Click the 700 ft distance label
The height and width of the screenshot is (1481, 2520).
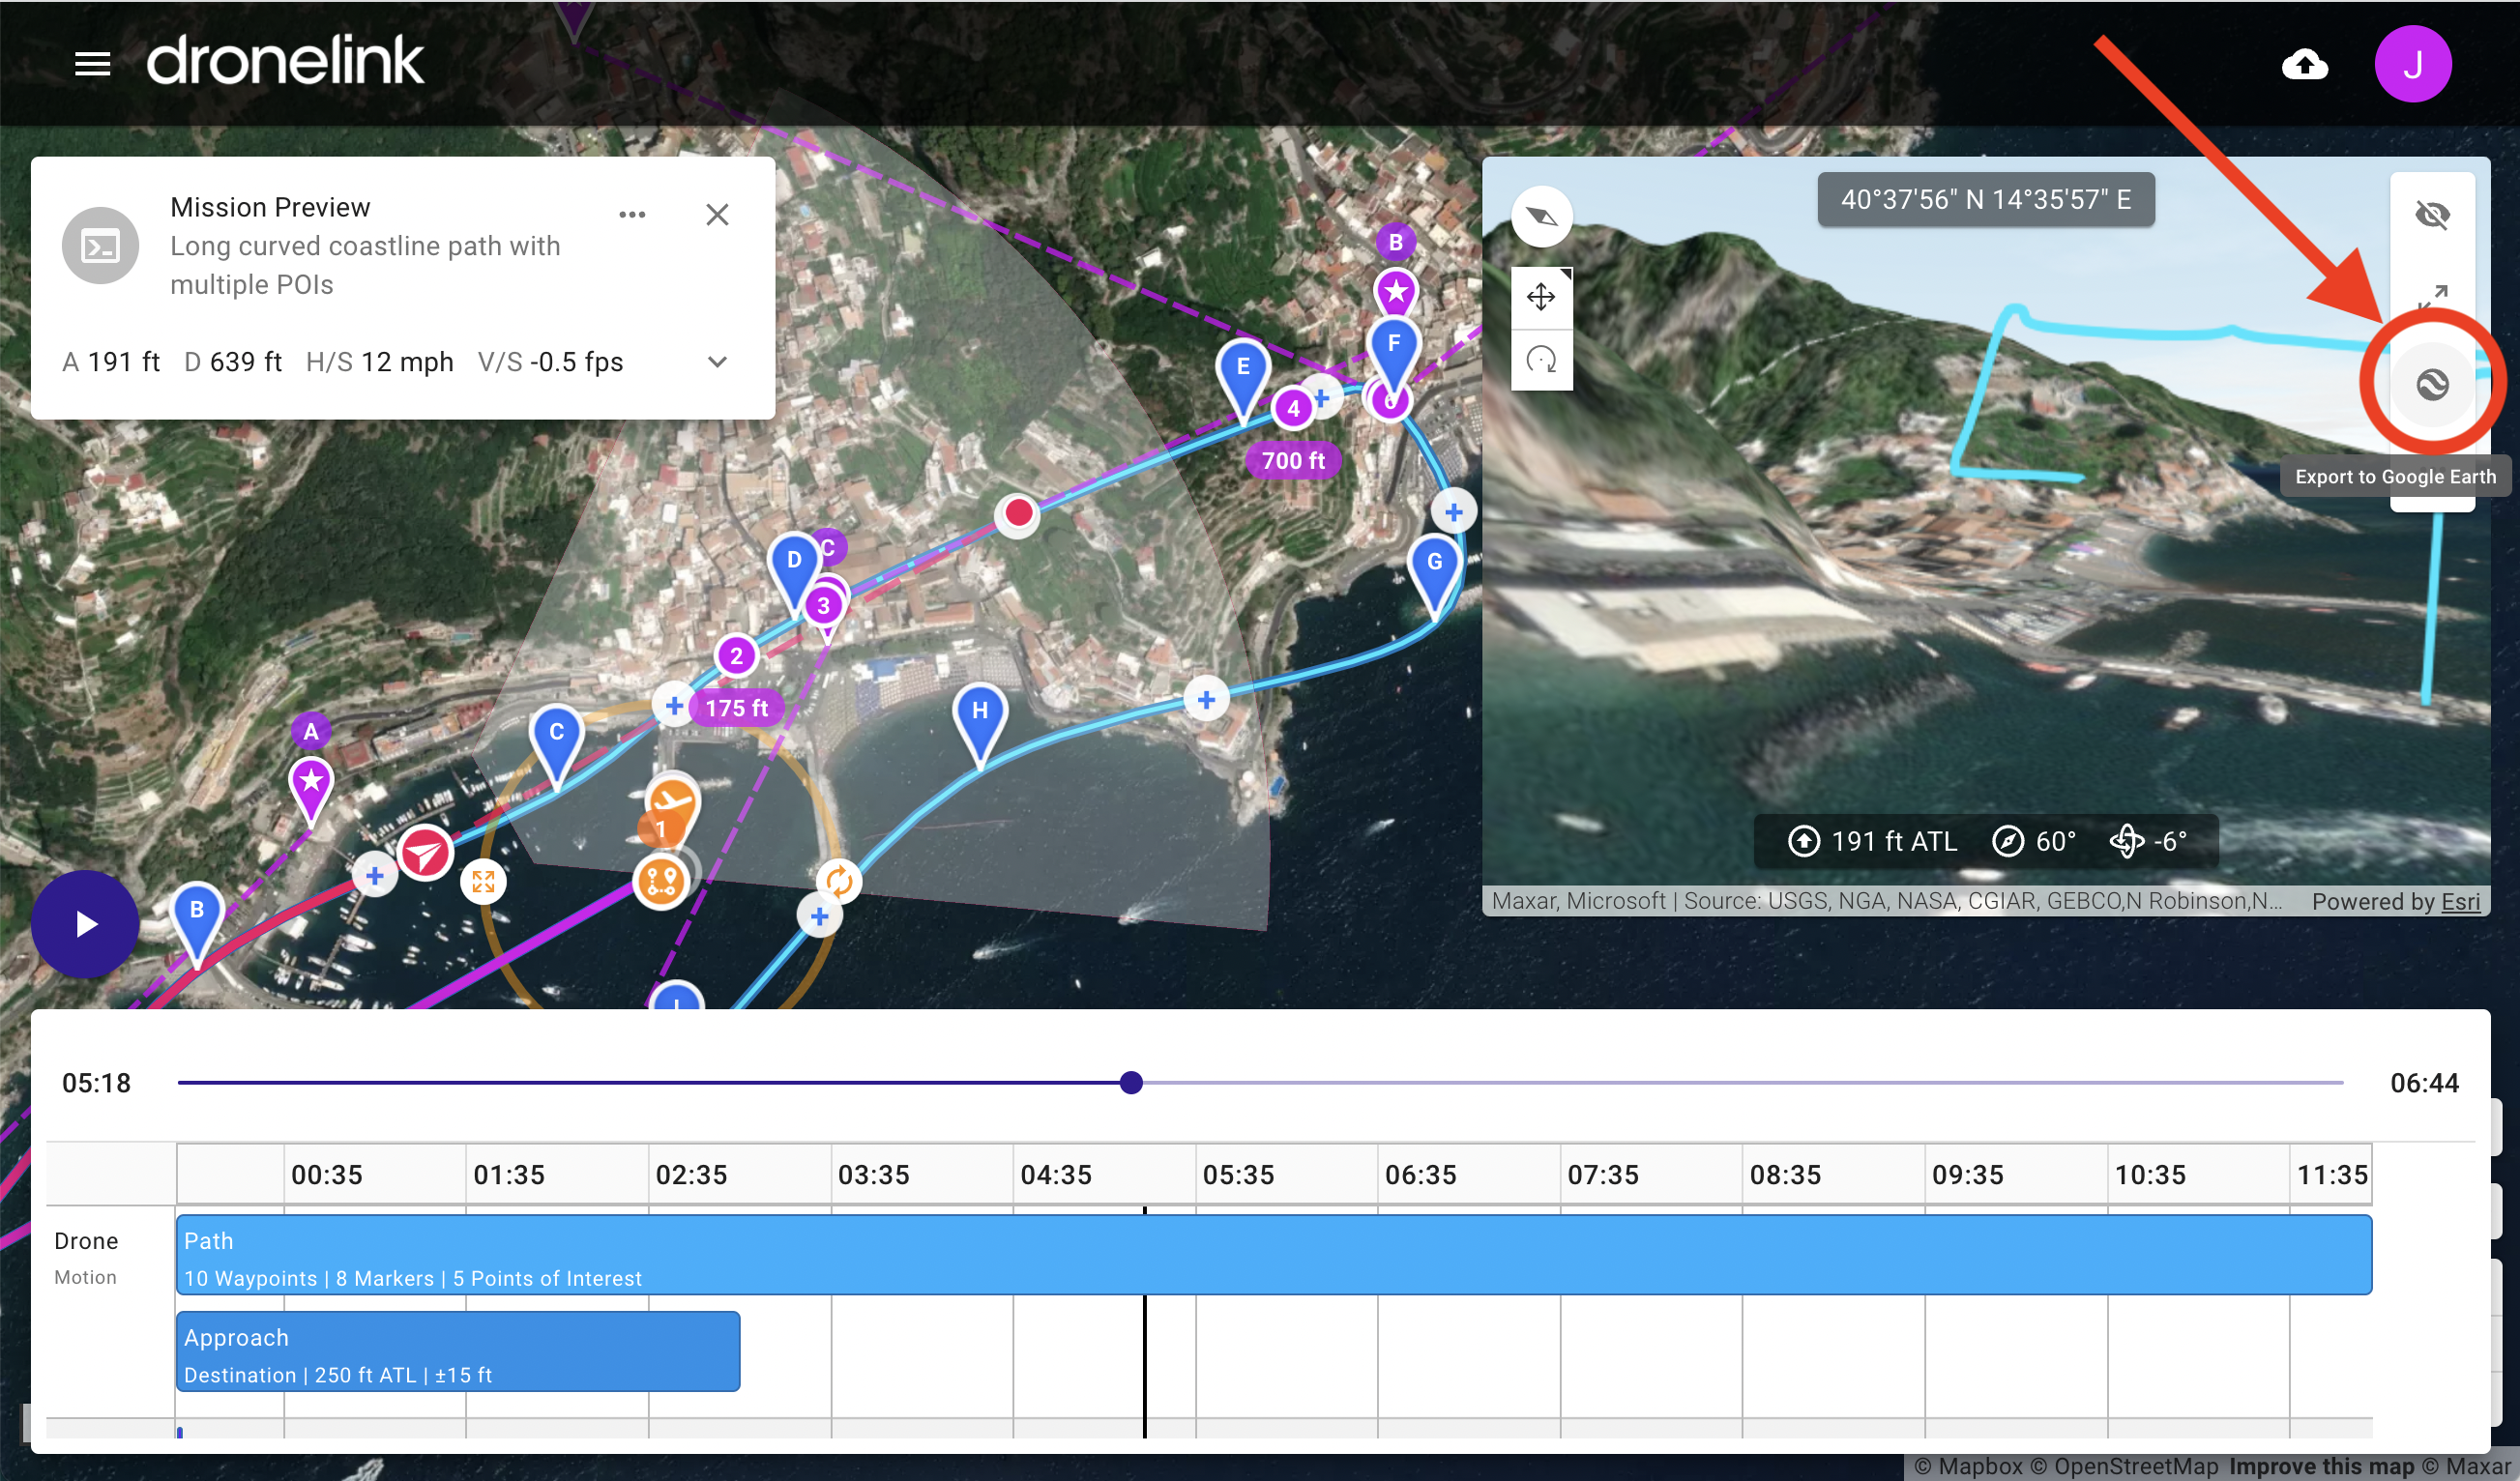click(1292, 460)
